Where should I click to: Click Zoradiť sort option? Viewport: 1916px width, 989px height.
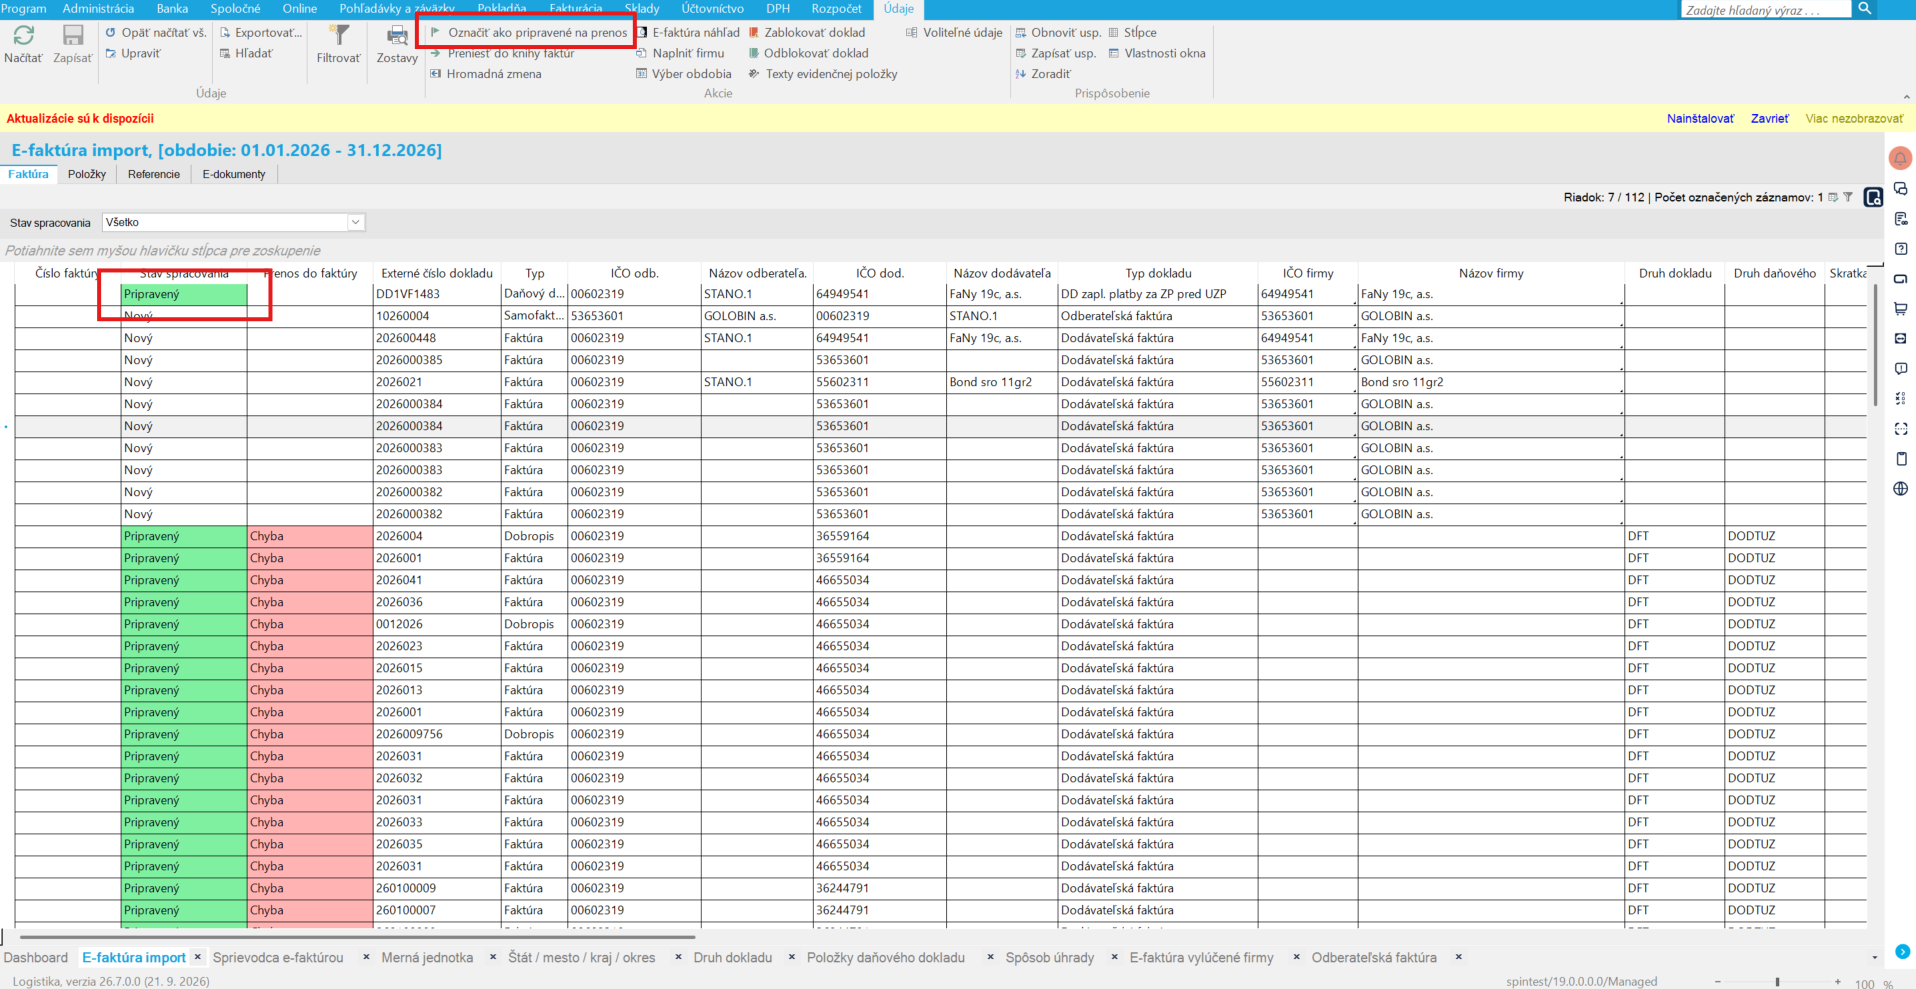[1043, 74]
